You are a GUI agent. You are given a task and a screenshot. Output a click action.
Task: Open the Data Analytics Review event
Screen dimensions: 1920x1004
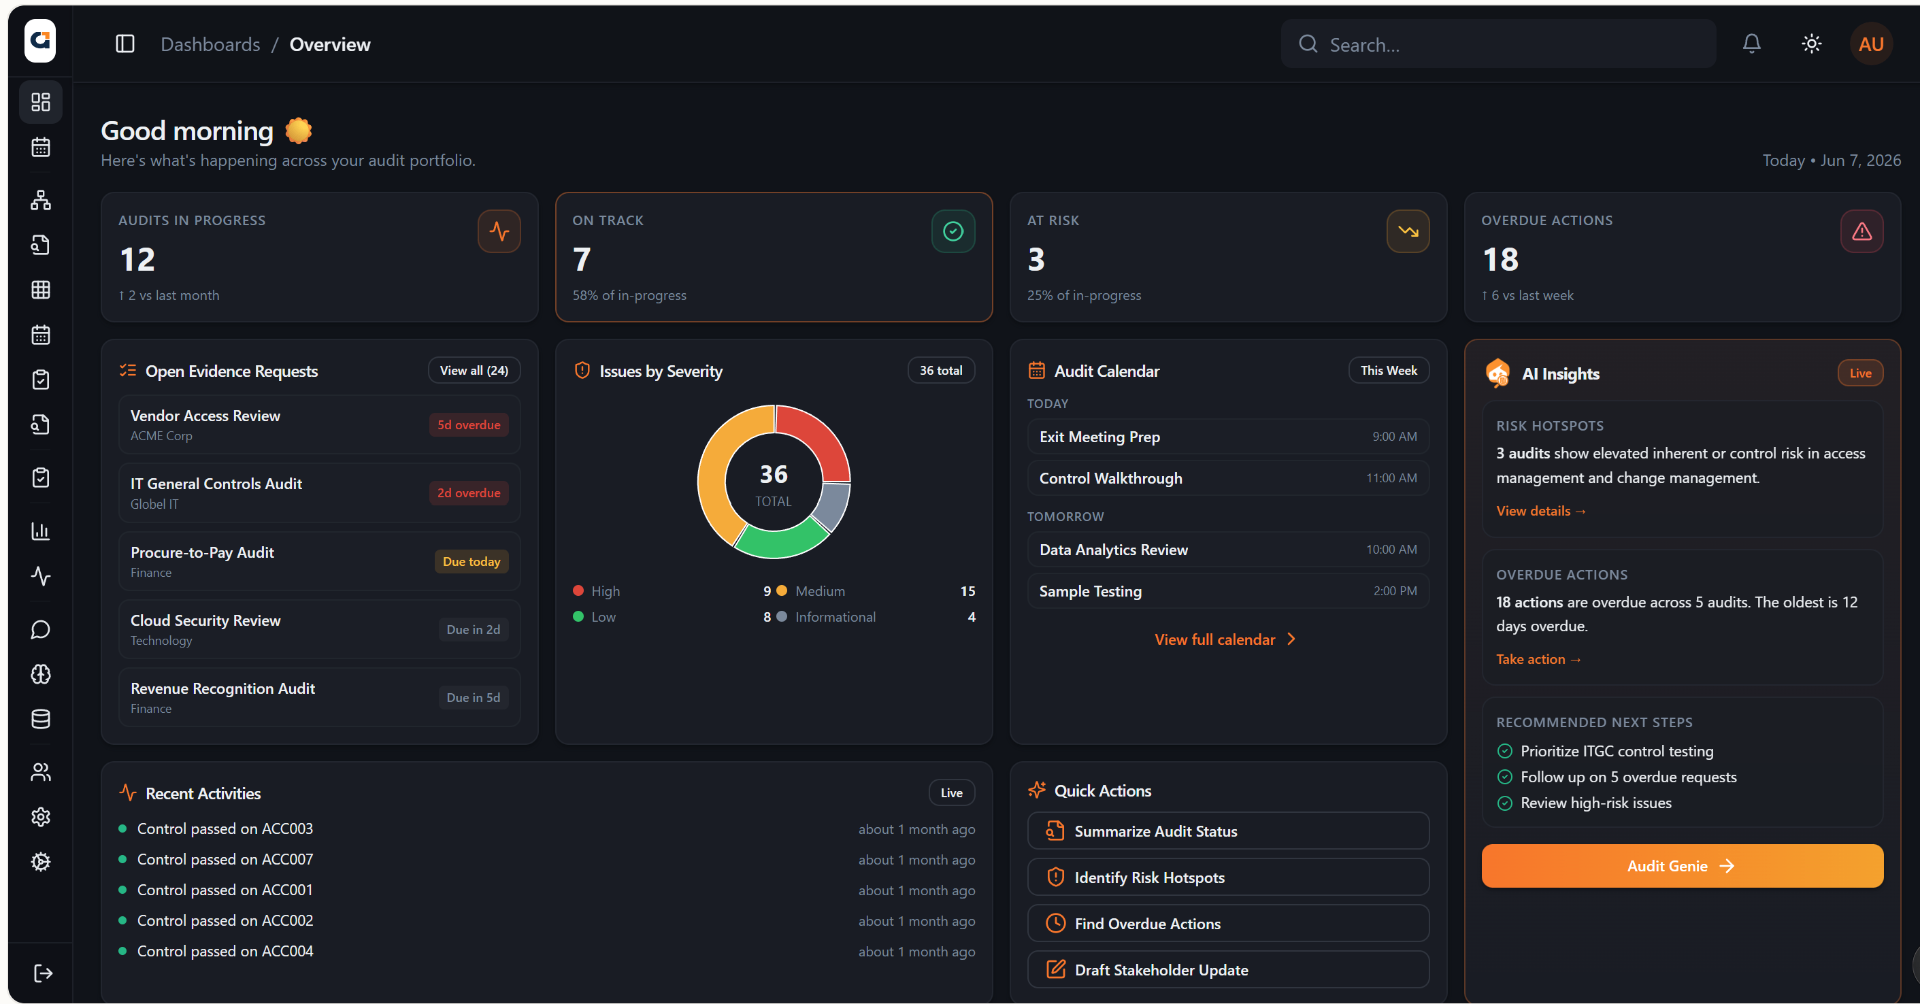click(1228, 550)
